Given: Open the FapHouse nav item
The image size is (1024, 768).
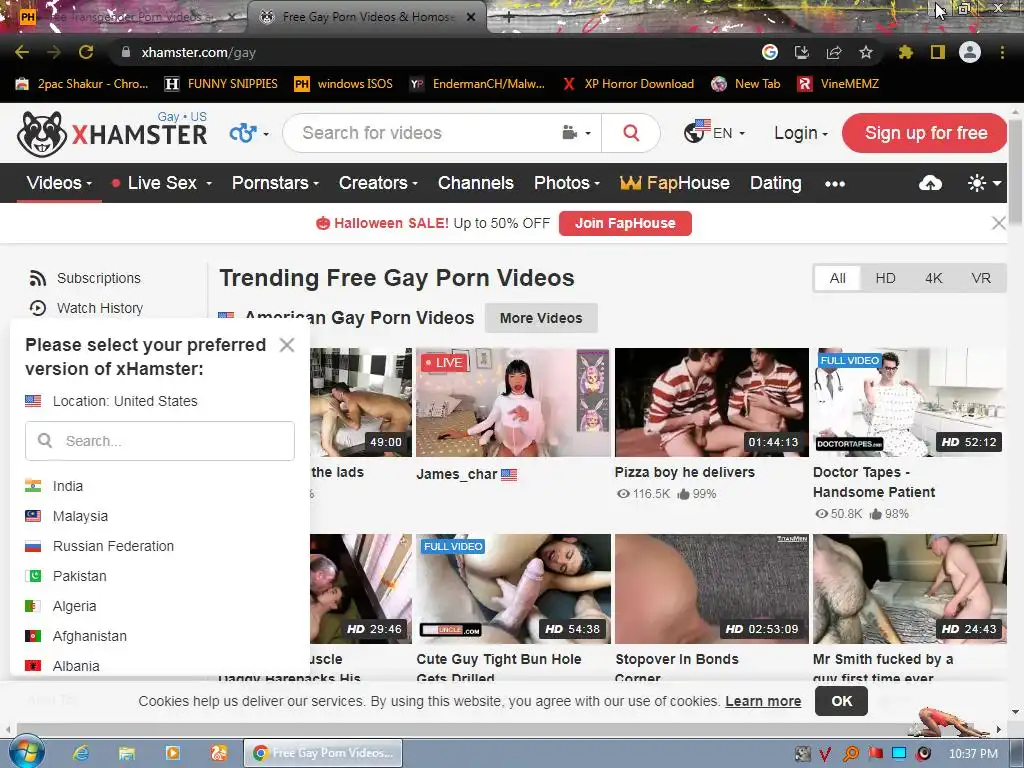Looking at the screenshot, I should 675,184.
